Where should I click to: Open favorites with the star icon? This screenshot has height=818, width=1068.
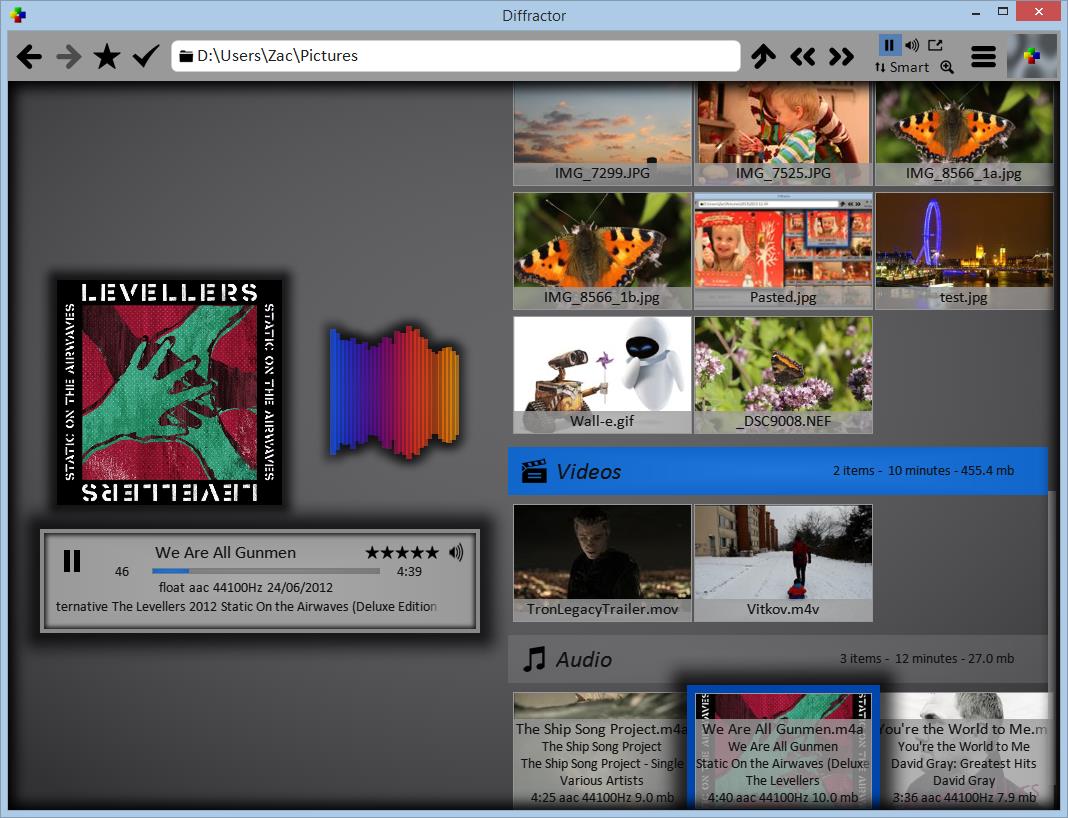[x=107, y=56]
